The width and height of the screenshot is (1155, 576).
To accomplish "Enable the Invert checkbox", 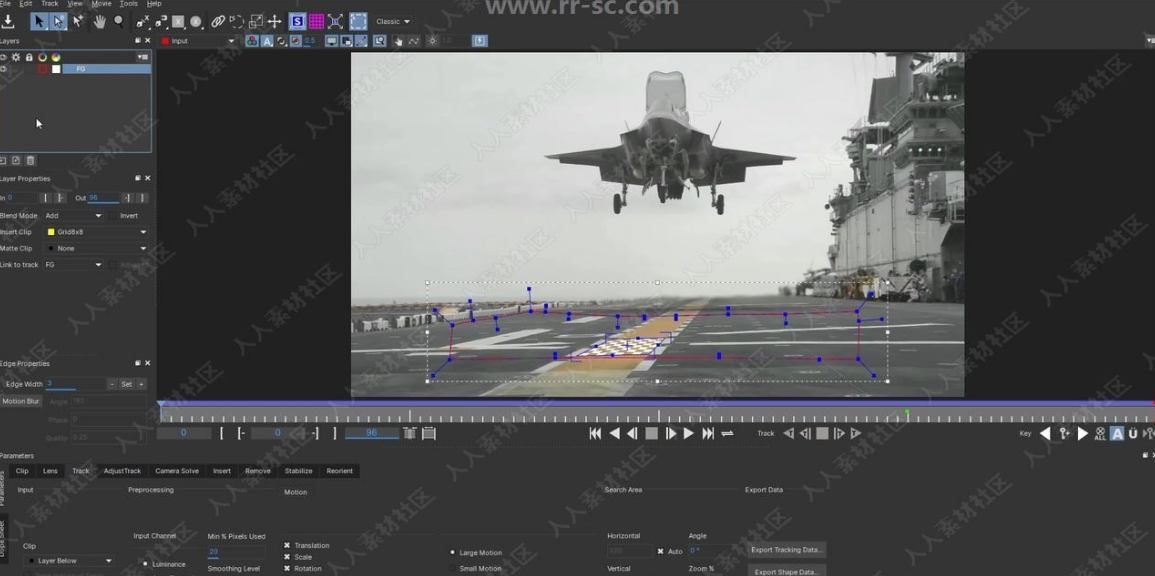I will point(113,216).
